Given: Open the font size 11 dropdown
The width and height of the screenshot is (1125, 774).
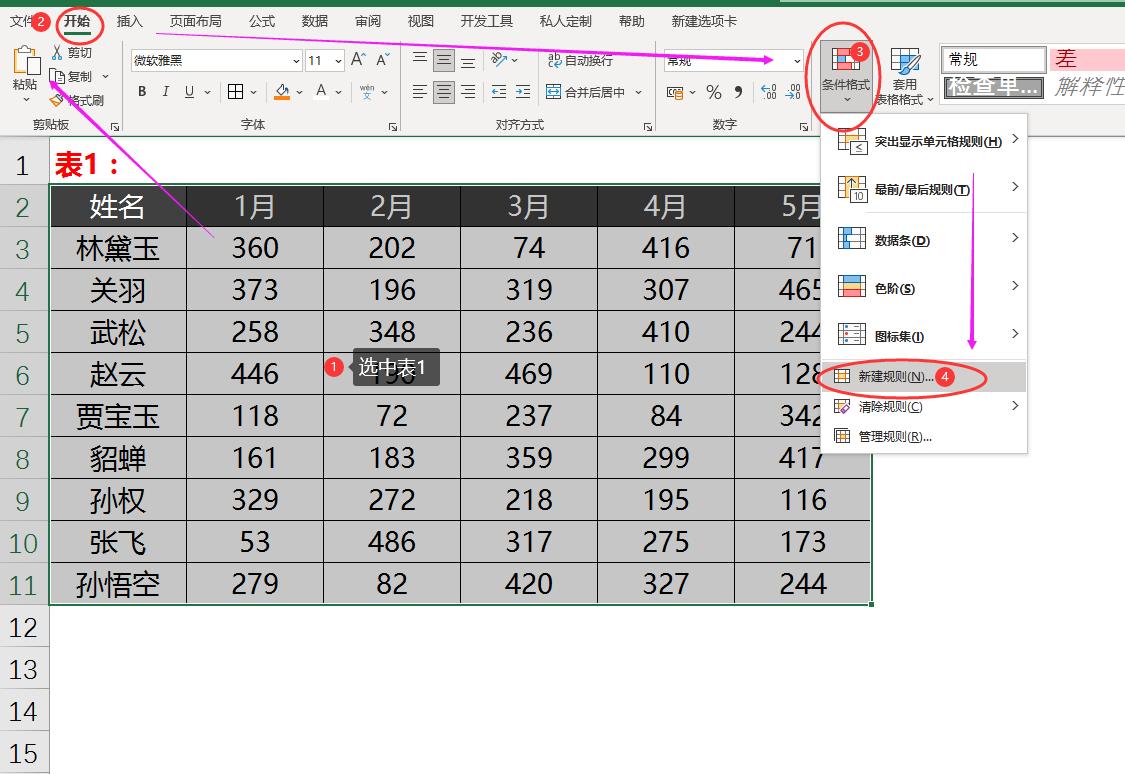Looking at the screenshot, I should click(x=338, y=61).
